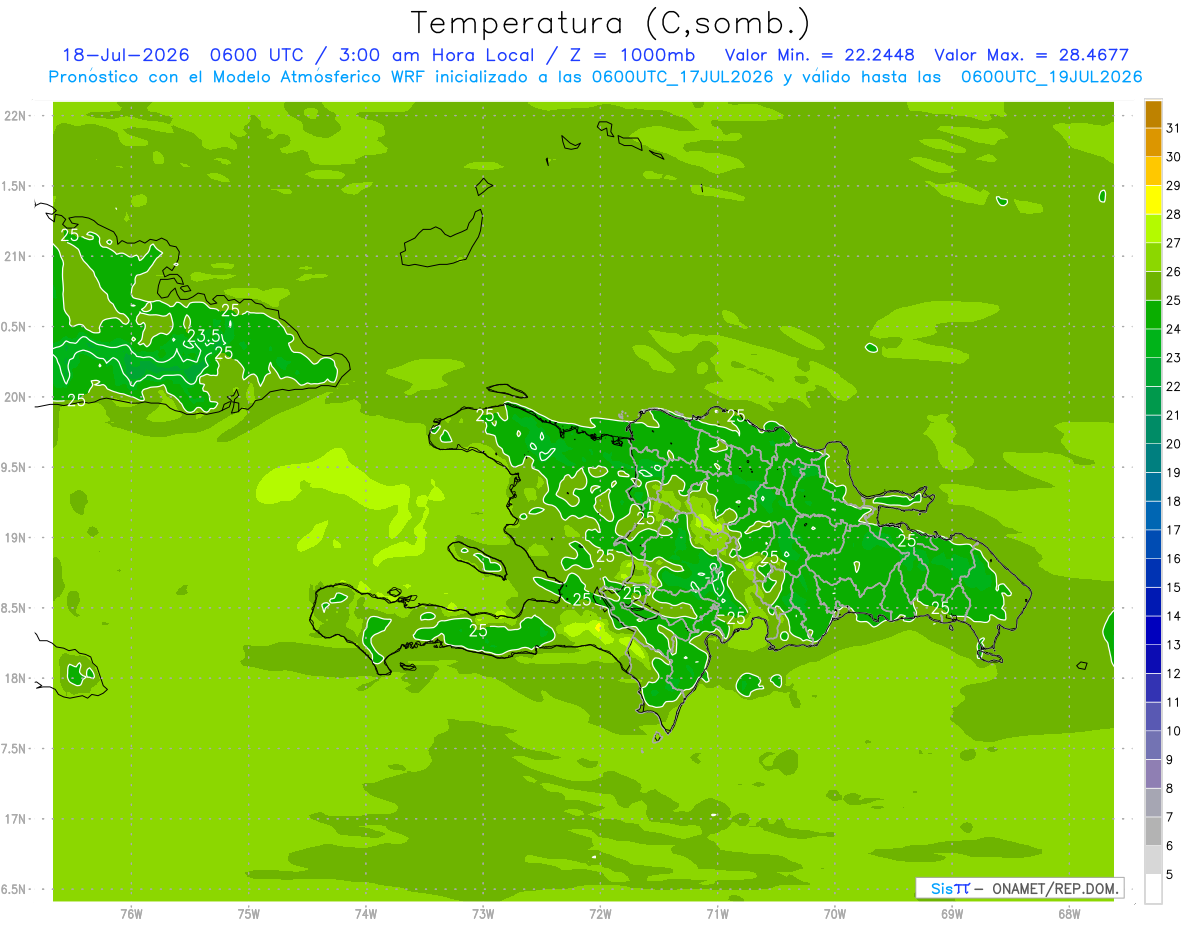This screenshot has width=1200, height=927.
Task: Pick the amber legend swatch between 29 and 30
Action: 1154,171
